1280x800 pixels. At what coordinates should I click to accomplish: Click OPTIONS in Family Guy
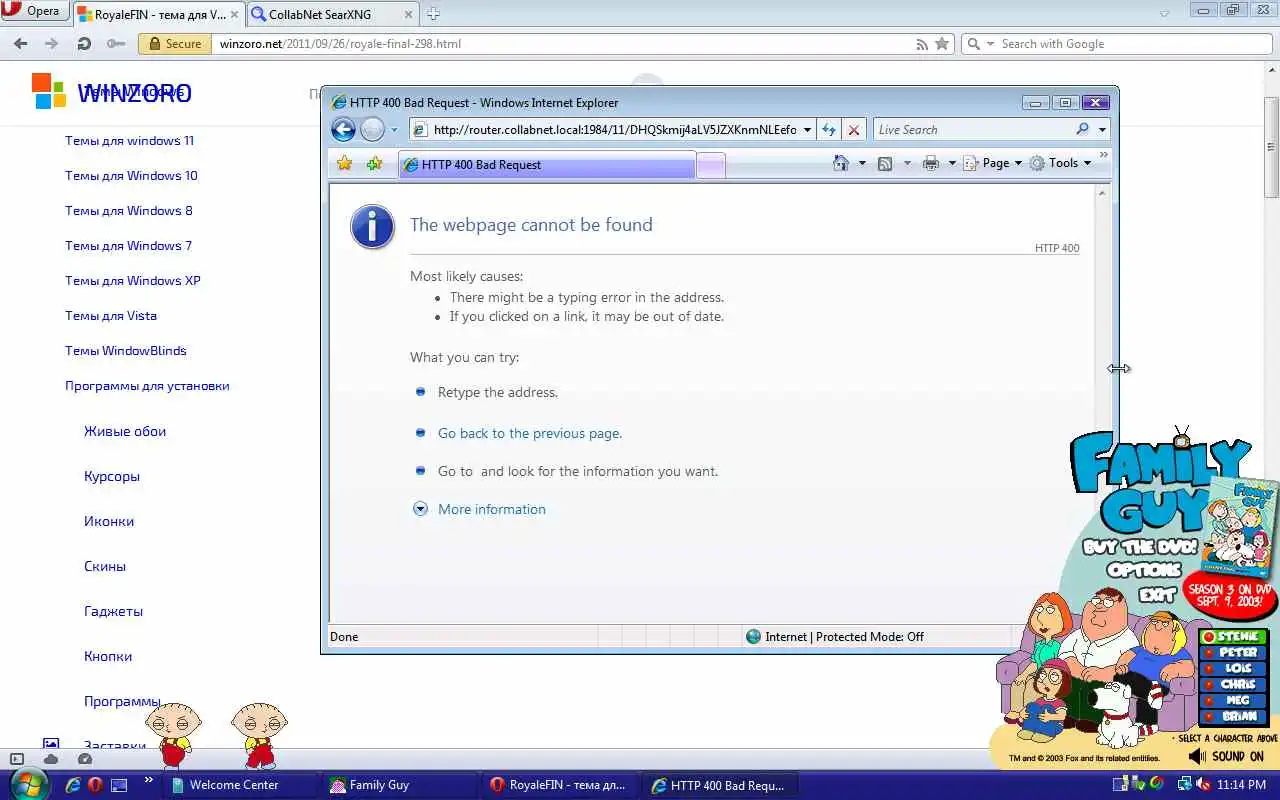[1144, 570]
